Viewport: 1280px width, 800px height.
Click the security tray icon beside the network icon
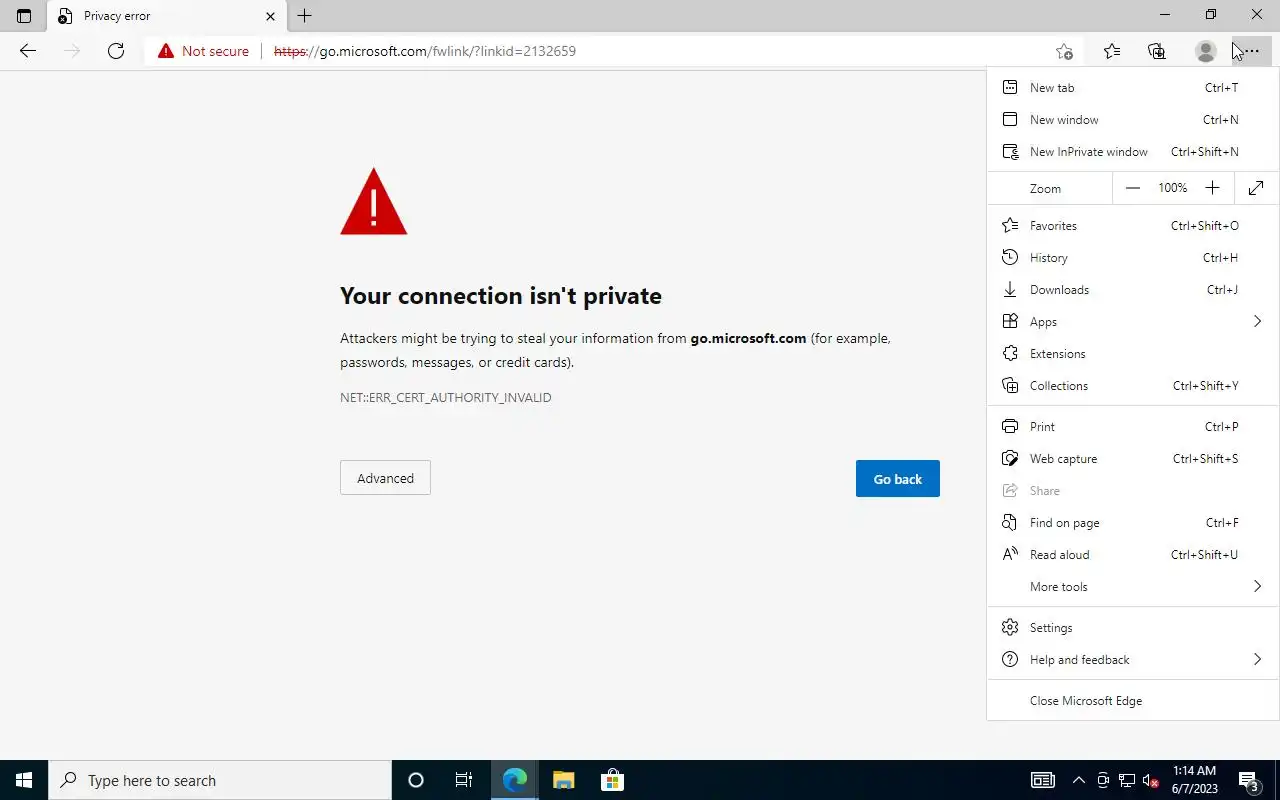pos(1103,780)
